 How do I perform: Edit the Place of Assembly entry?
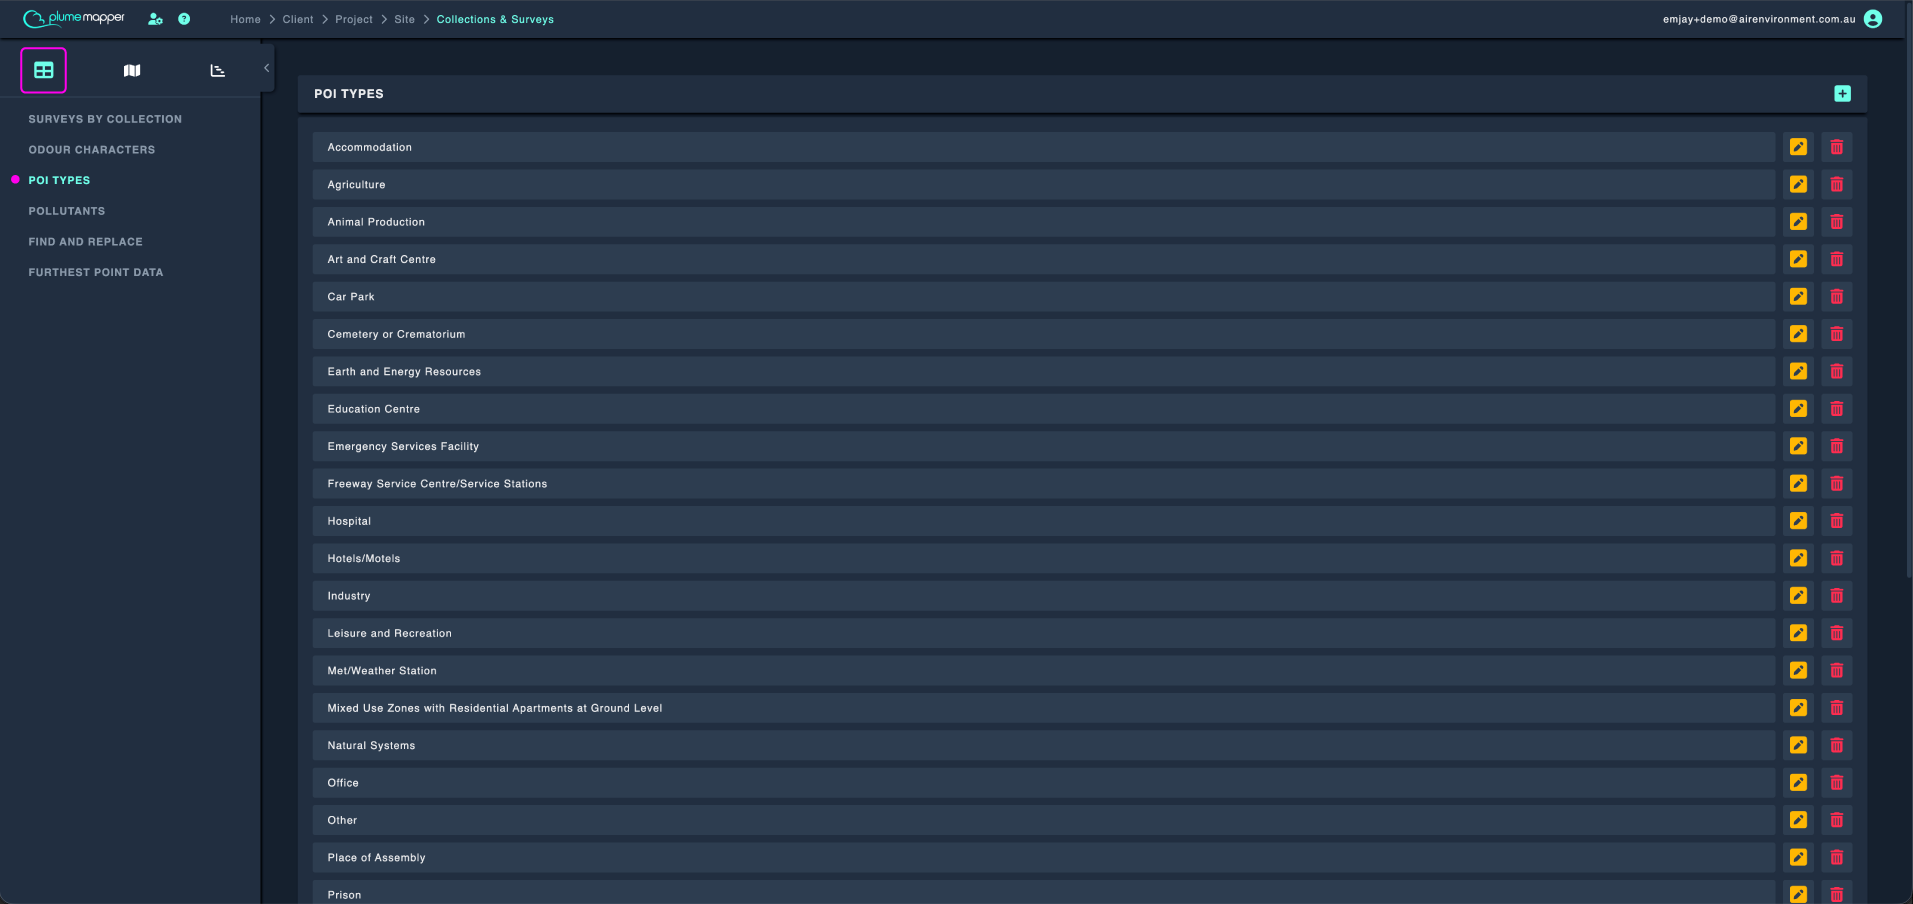(x=1798, y=858)
